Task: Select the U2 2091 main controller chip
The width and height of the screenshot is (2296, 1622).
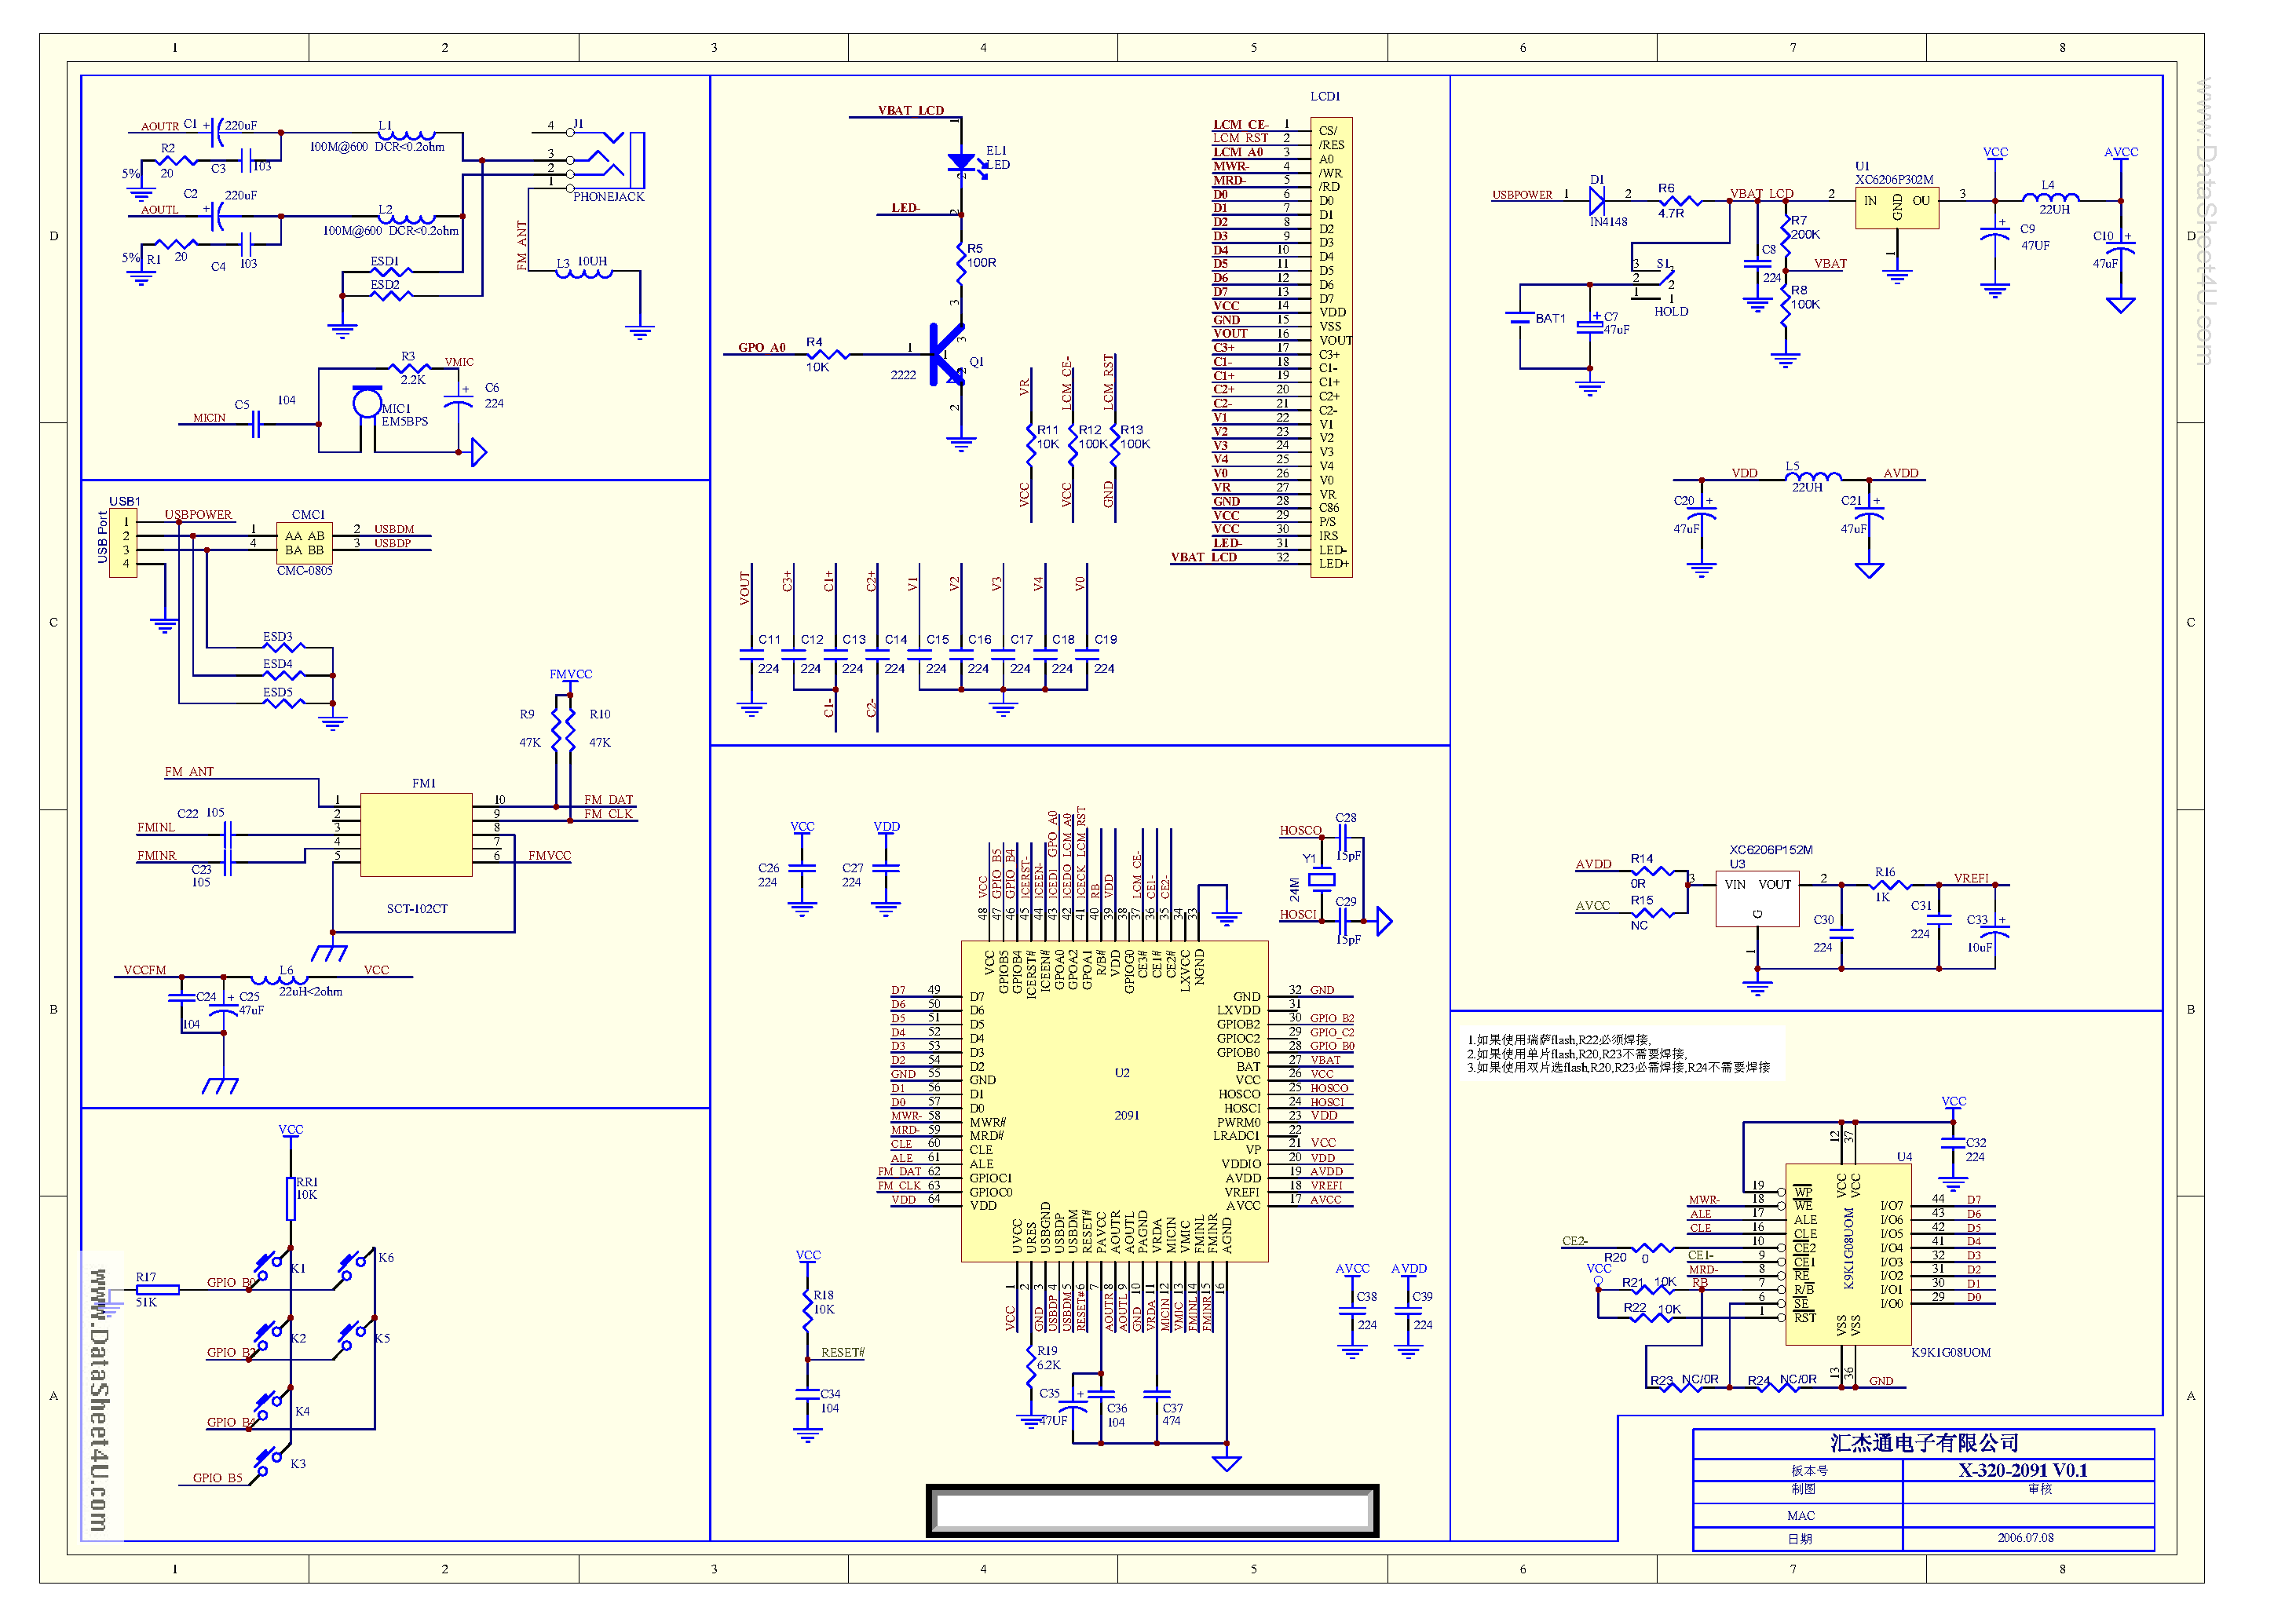Action: click(x=1114, y=1101)
